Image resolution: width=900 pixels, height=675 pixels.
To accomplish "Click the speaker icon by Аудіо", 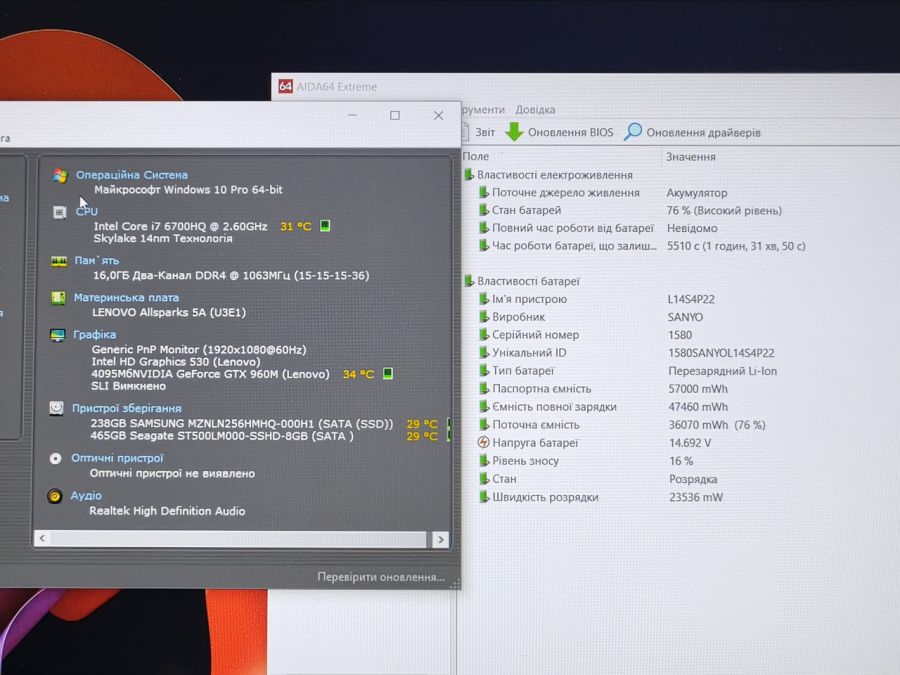I will point(55,496).
